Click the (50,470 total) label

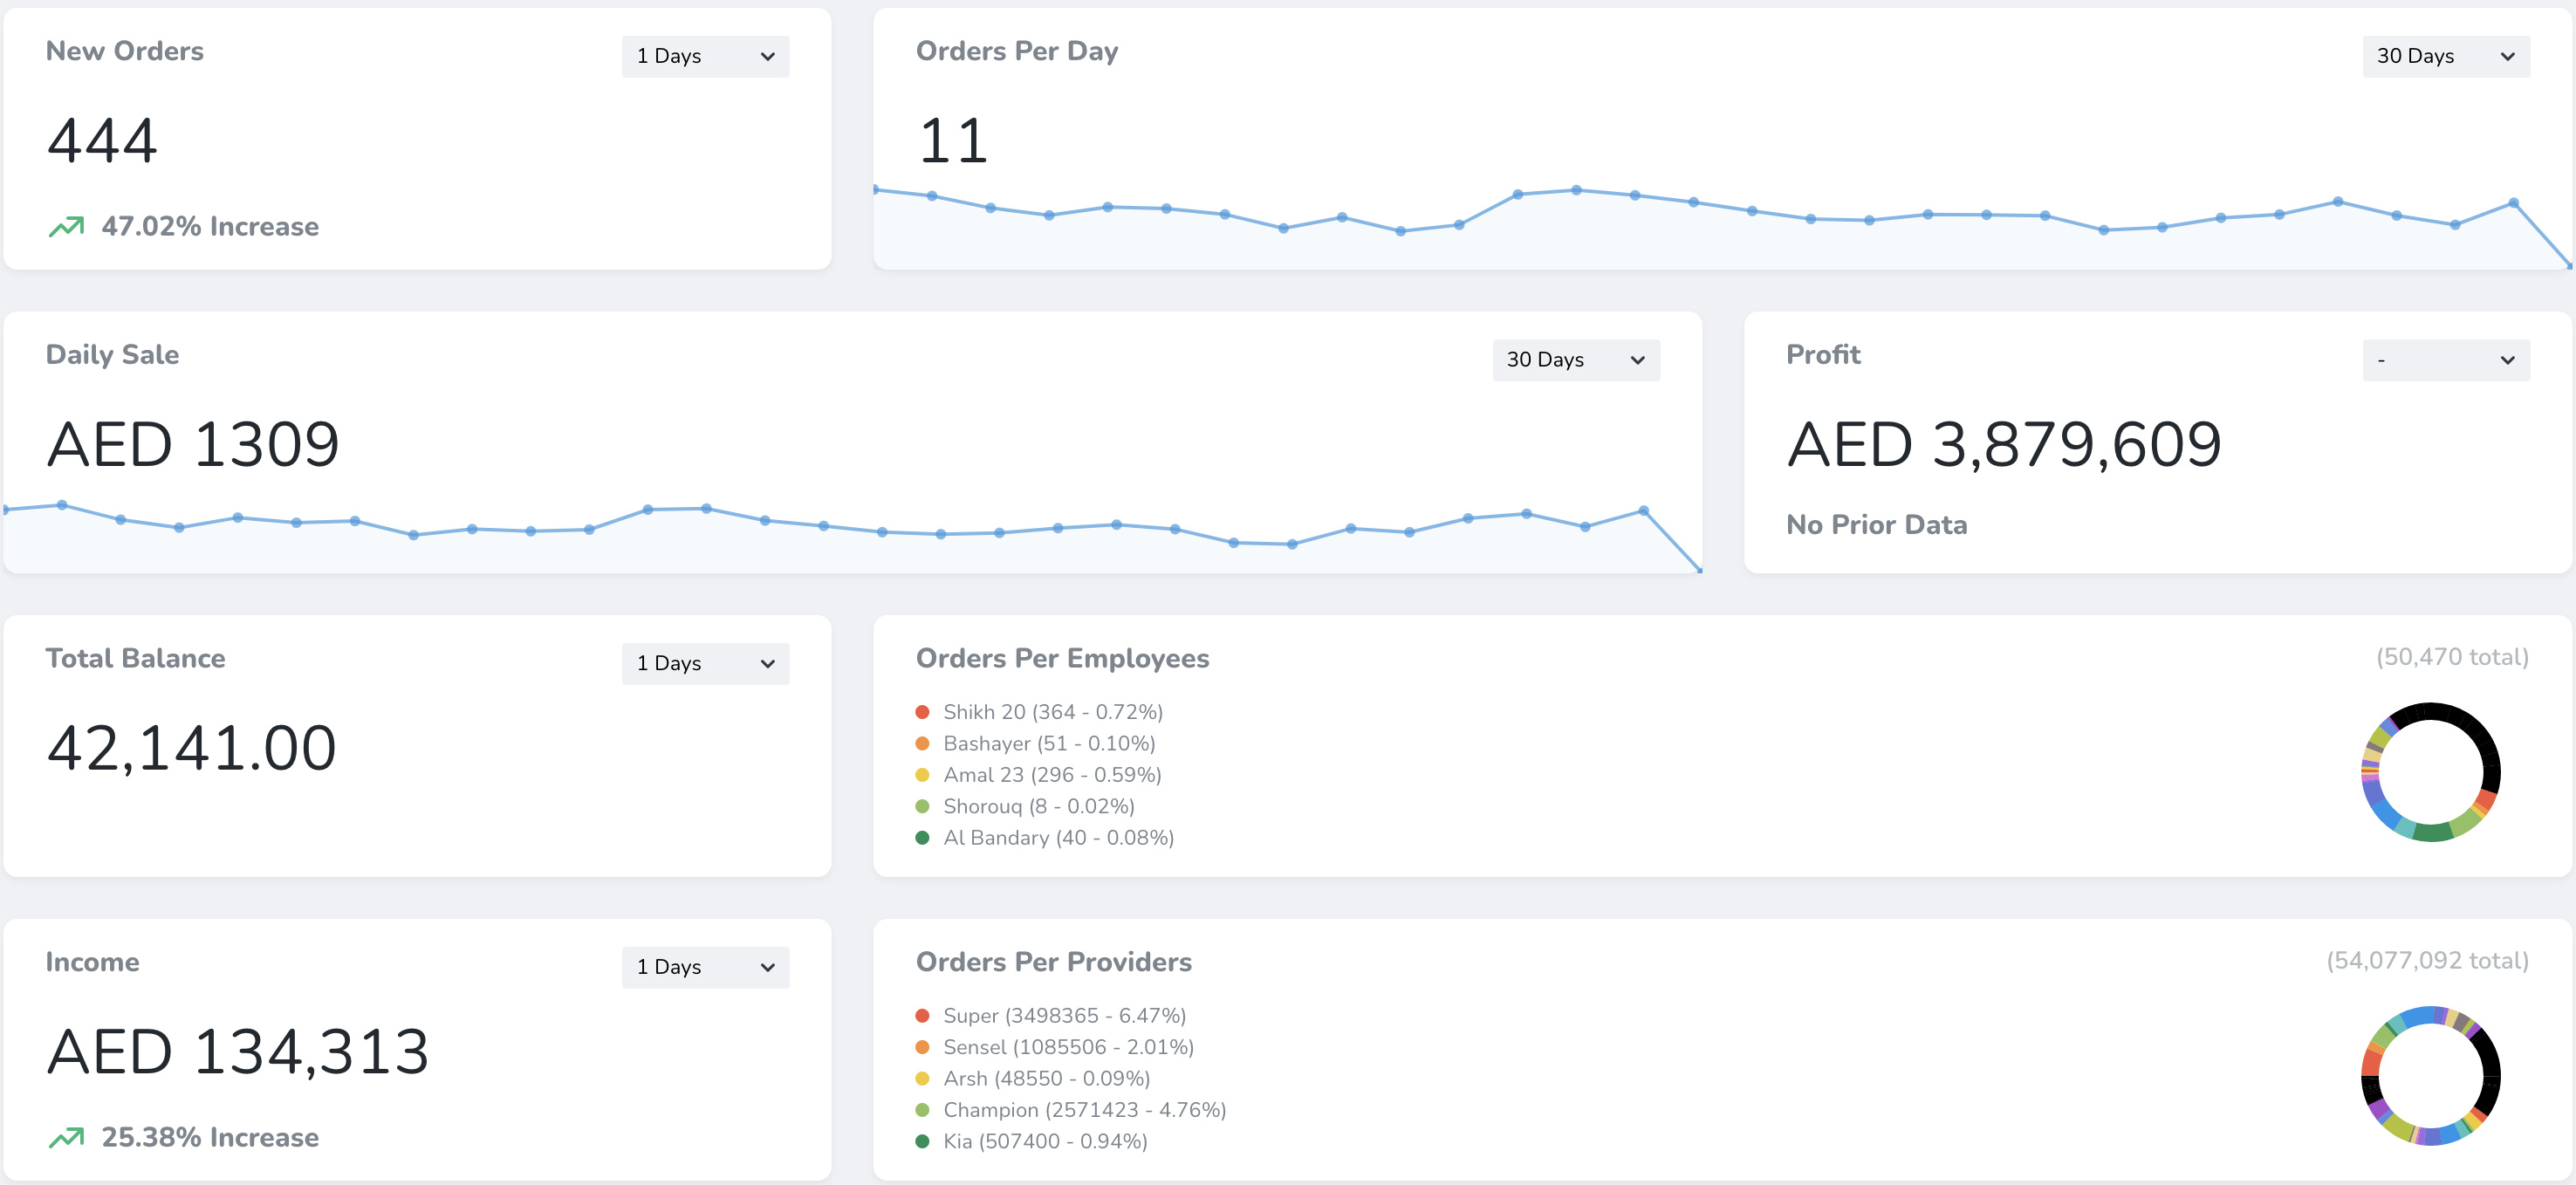2452,657
